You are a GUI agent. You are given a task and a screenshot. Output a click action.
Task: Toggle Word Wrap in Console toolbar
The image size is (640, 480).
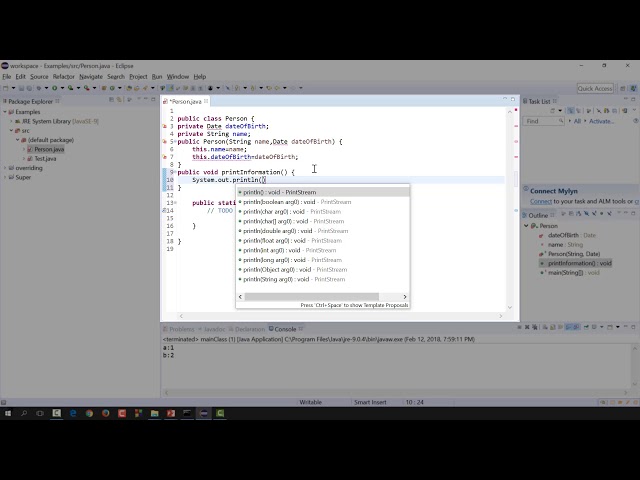560,327
